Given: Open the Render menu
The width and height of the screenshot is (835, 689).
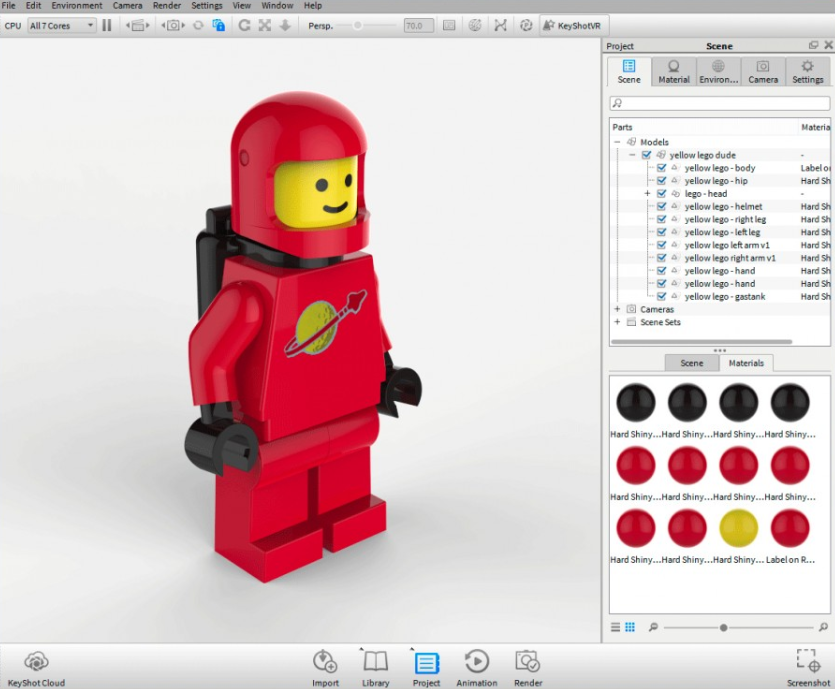Looking at the screenshot, I should pyautogui.click(x=167, y=5).
